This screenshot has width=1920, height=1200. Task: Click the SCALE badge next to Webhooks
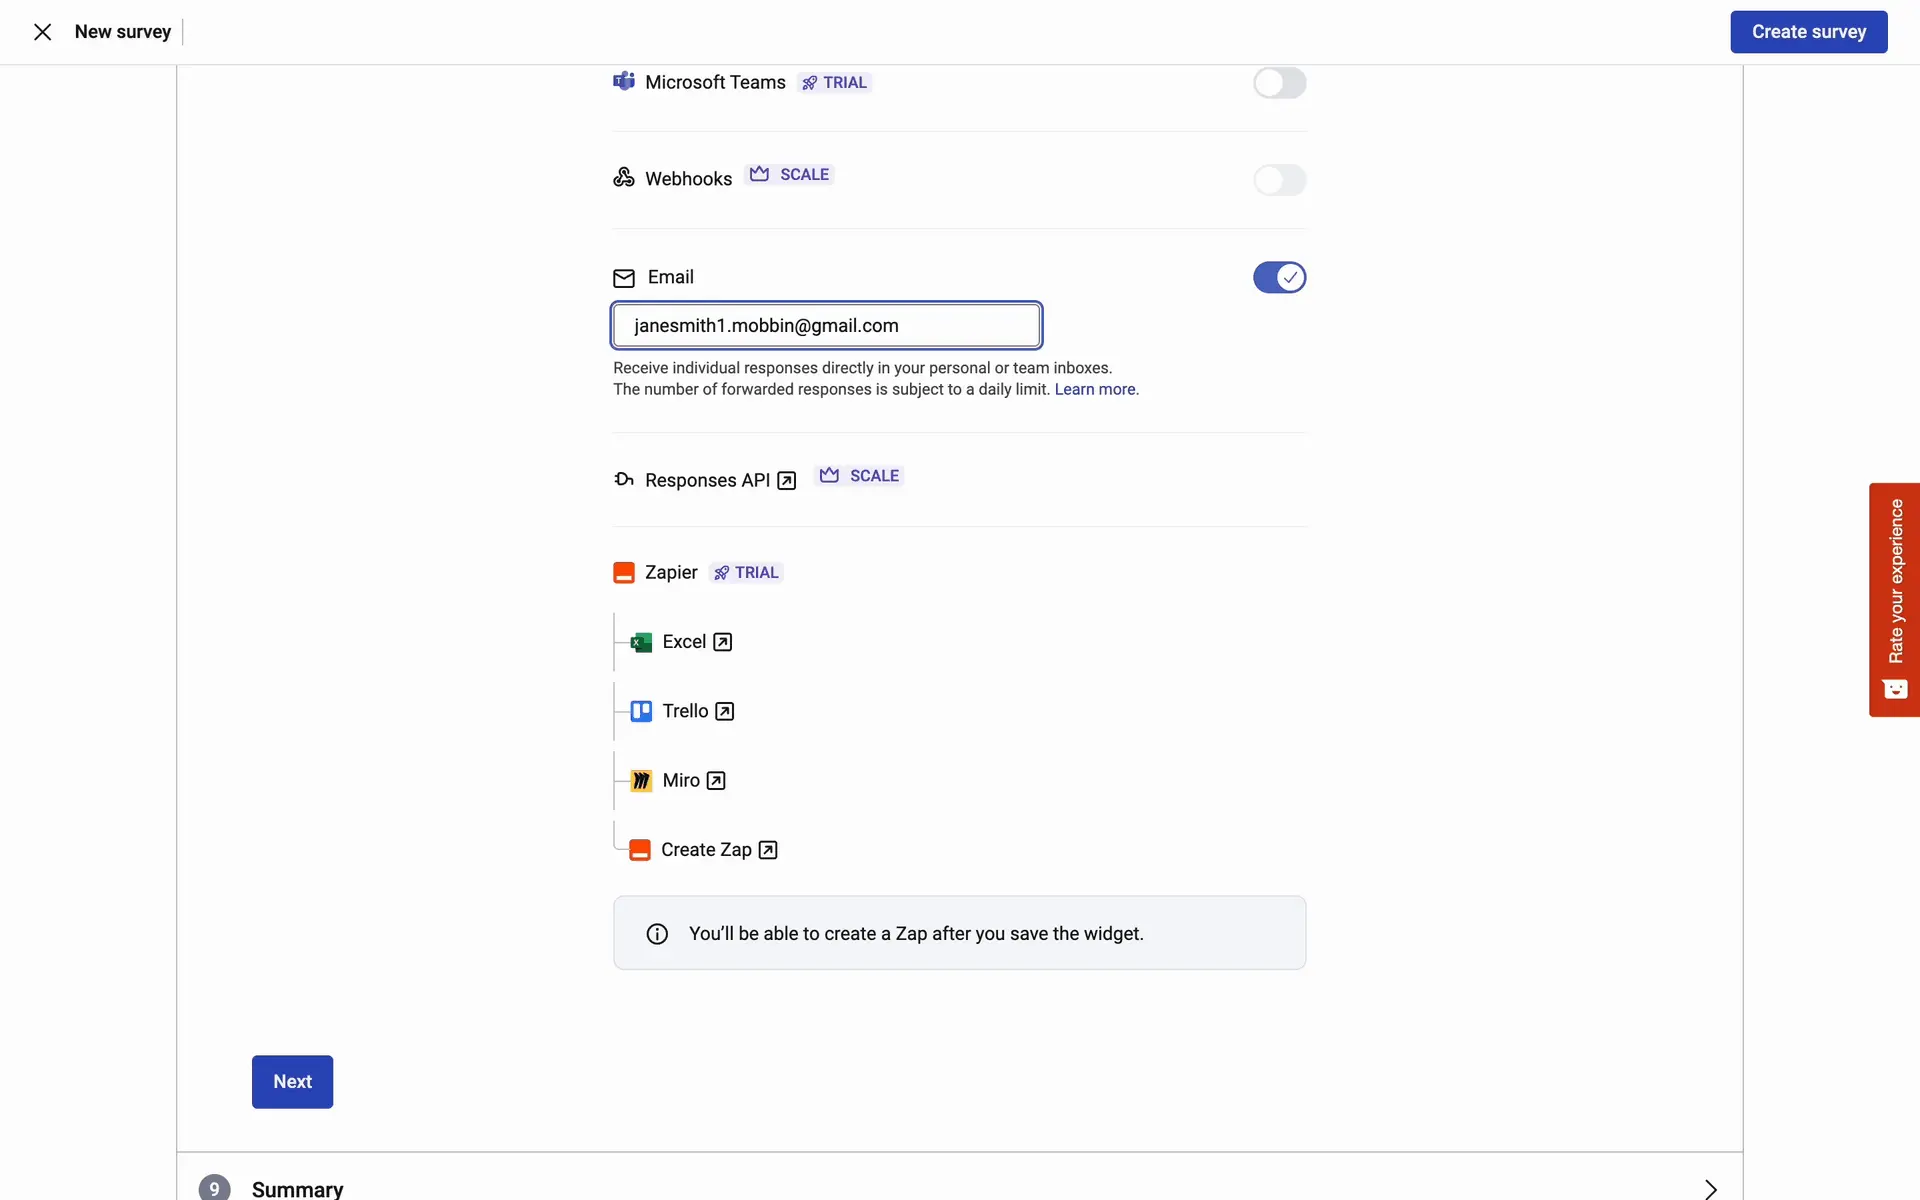[790, 175]
